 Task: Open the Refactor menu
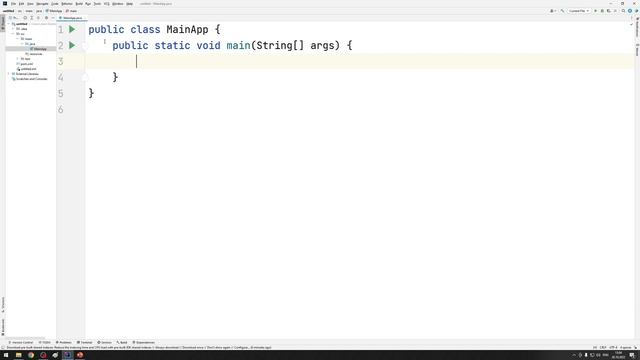[x=67, y=4]
